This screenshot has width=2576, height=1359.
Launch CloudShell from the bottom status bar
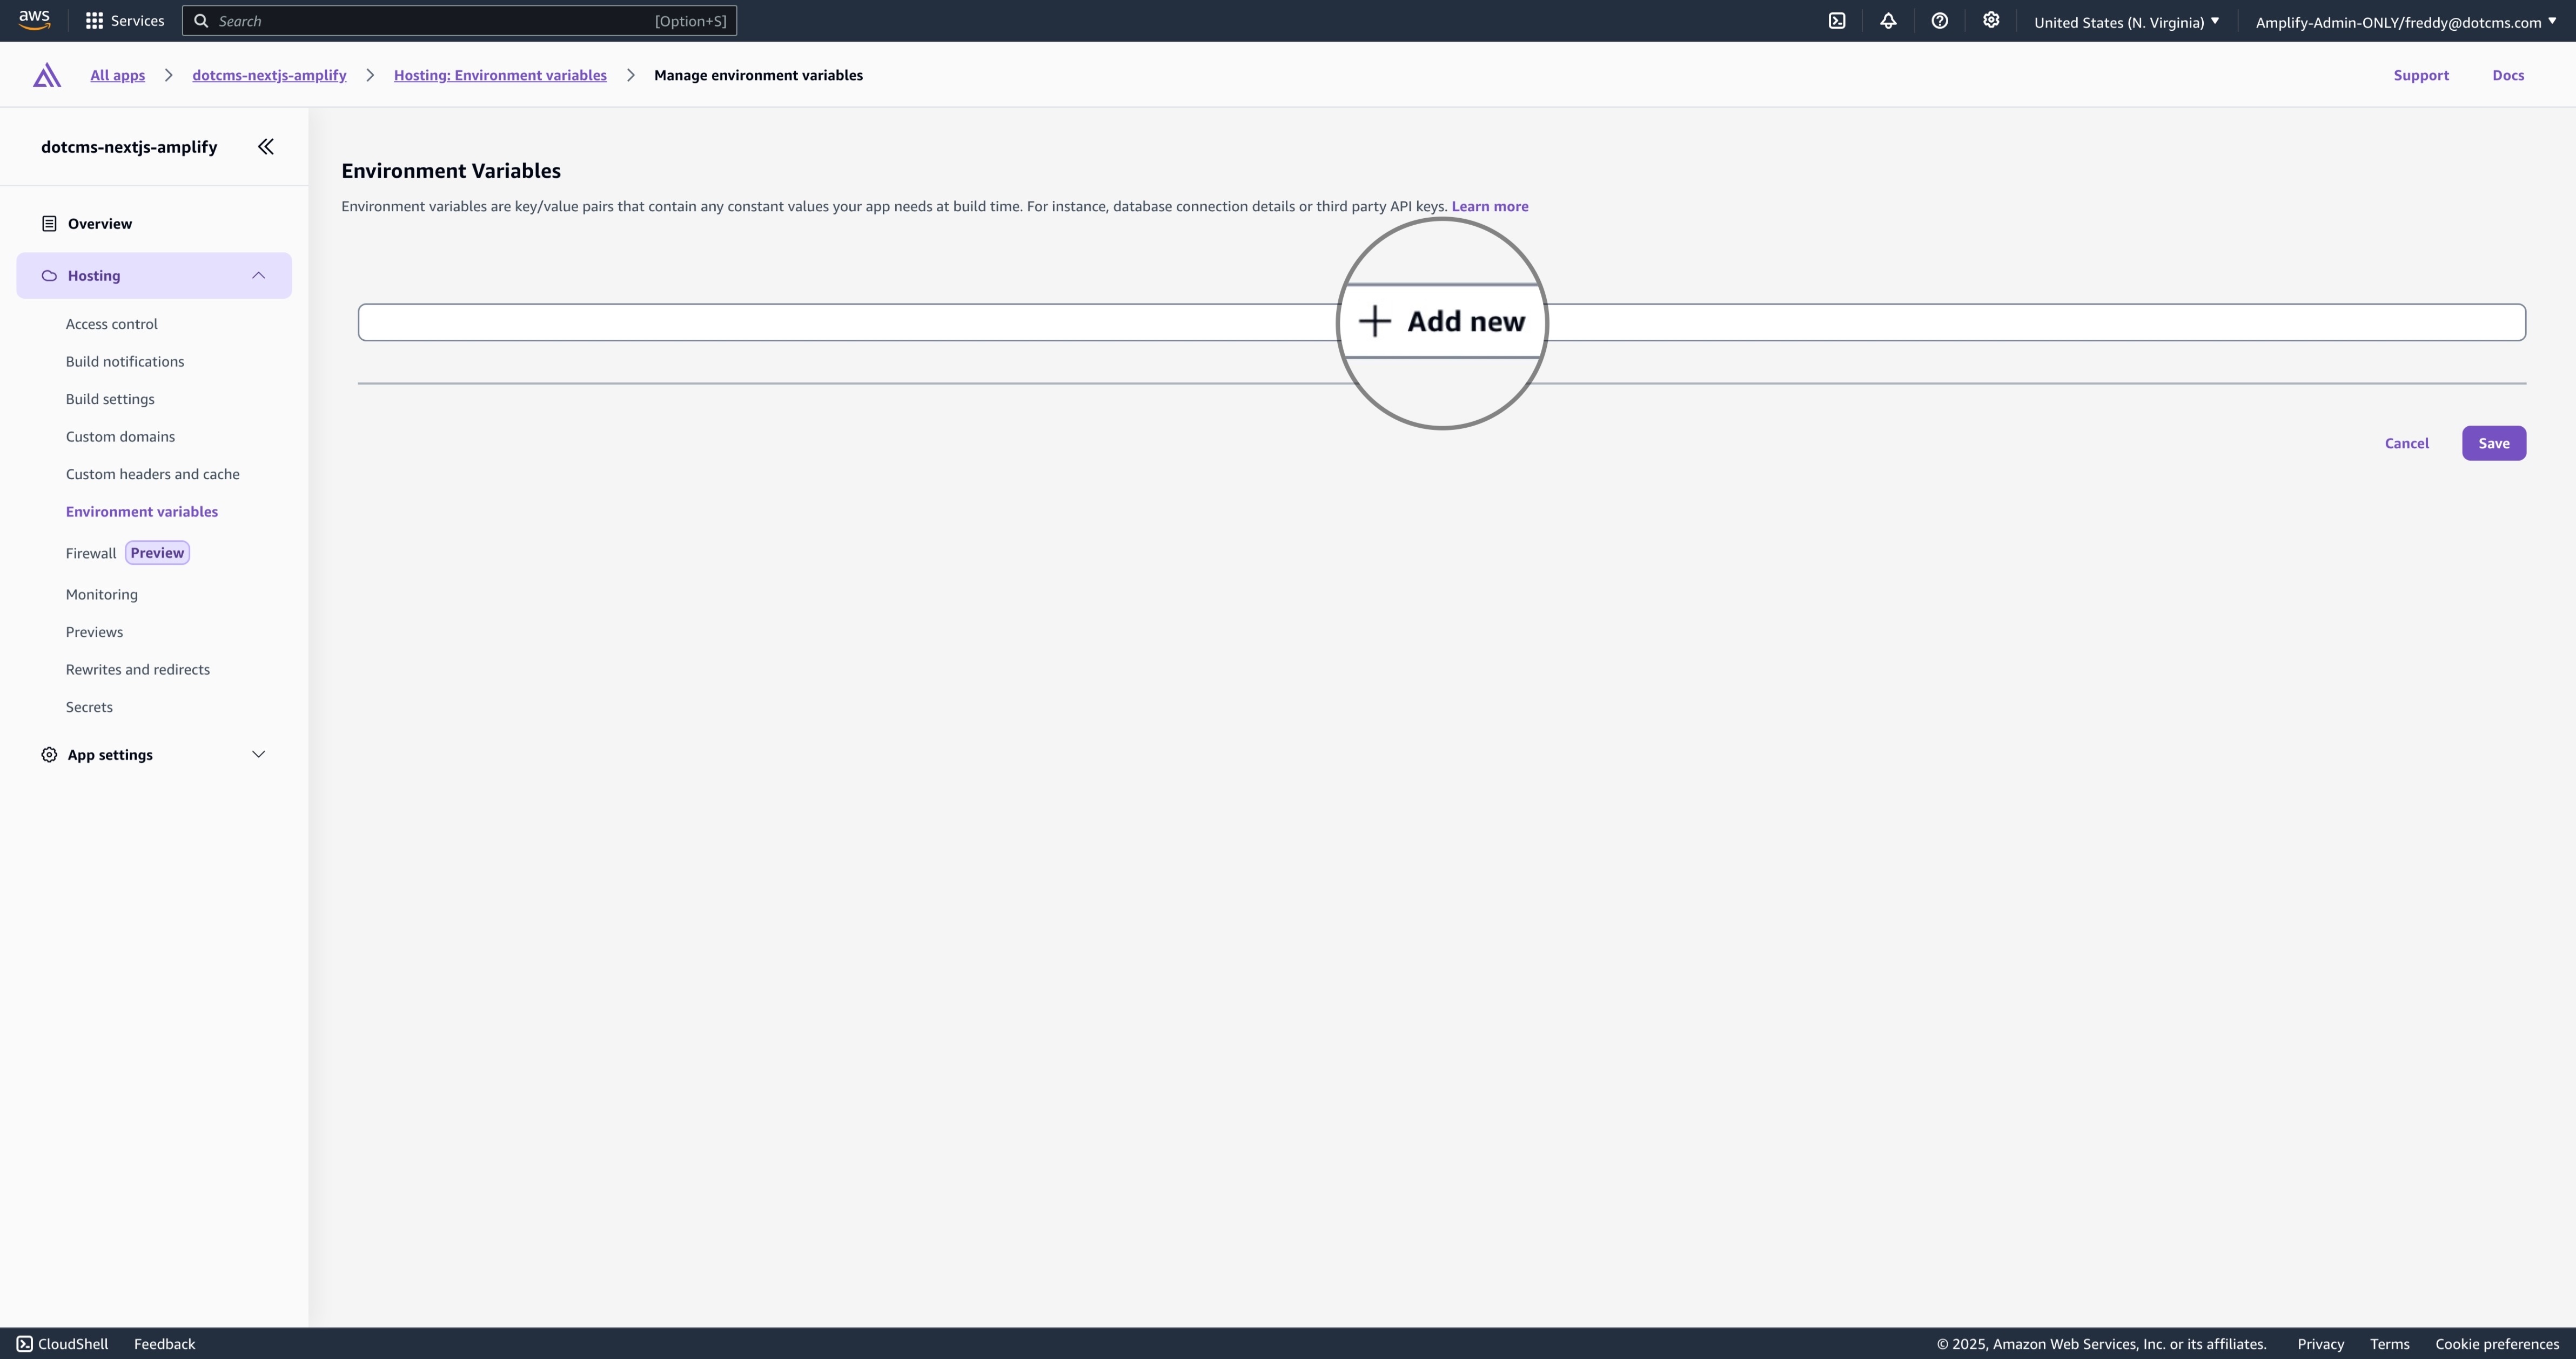pyautogui.click(x=62, y=1343)
